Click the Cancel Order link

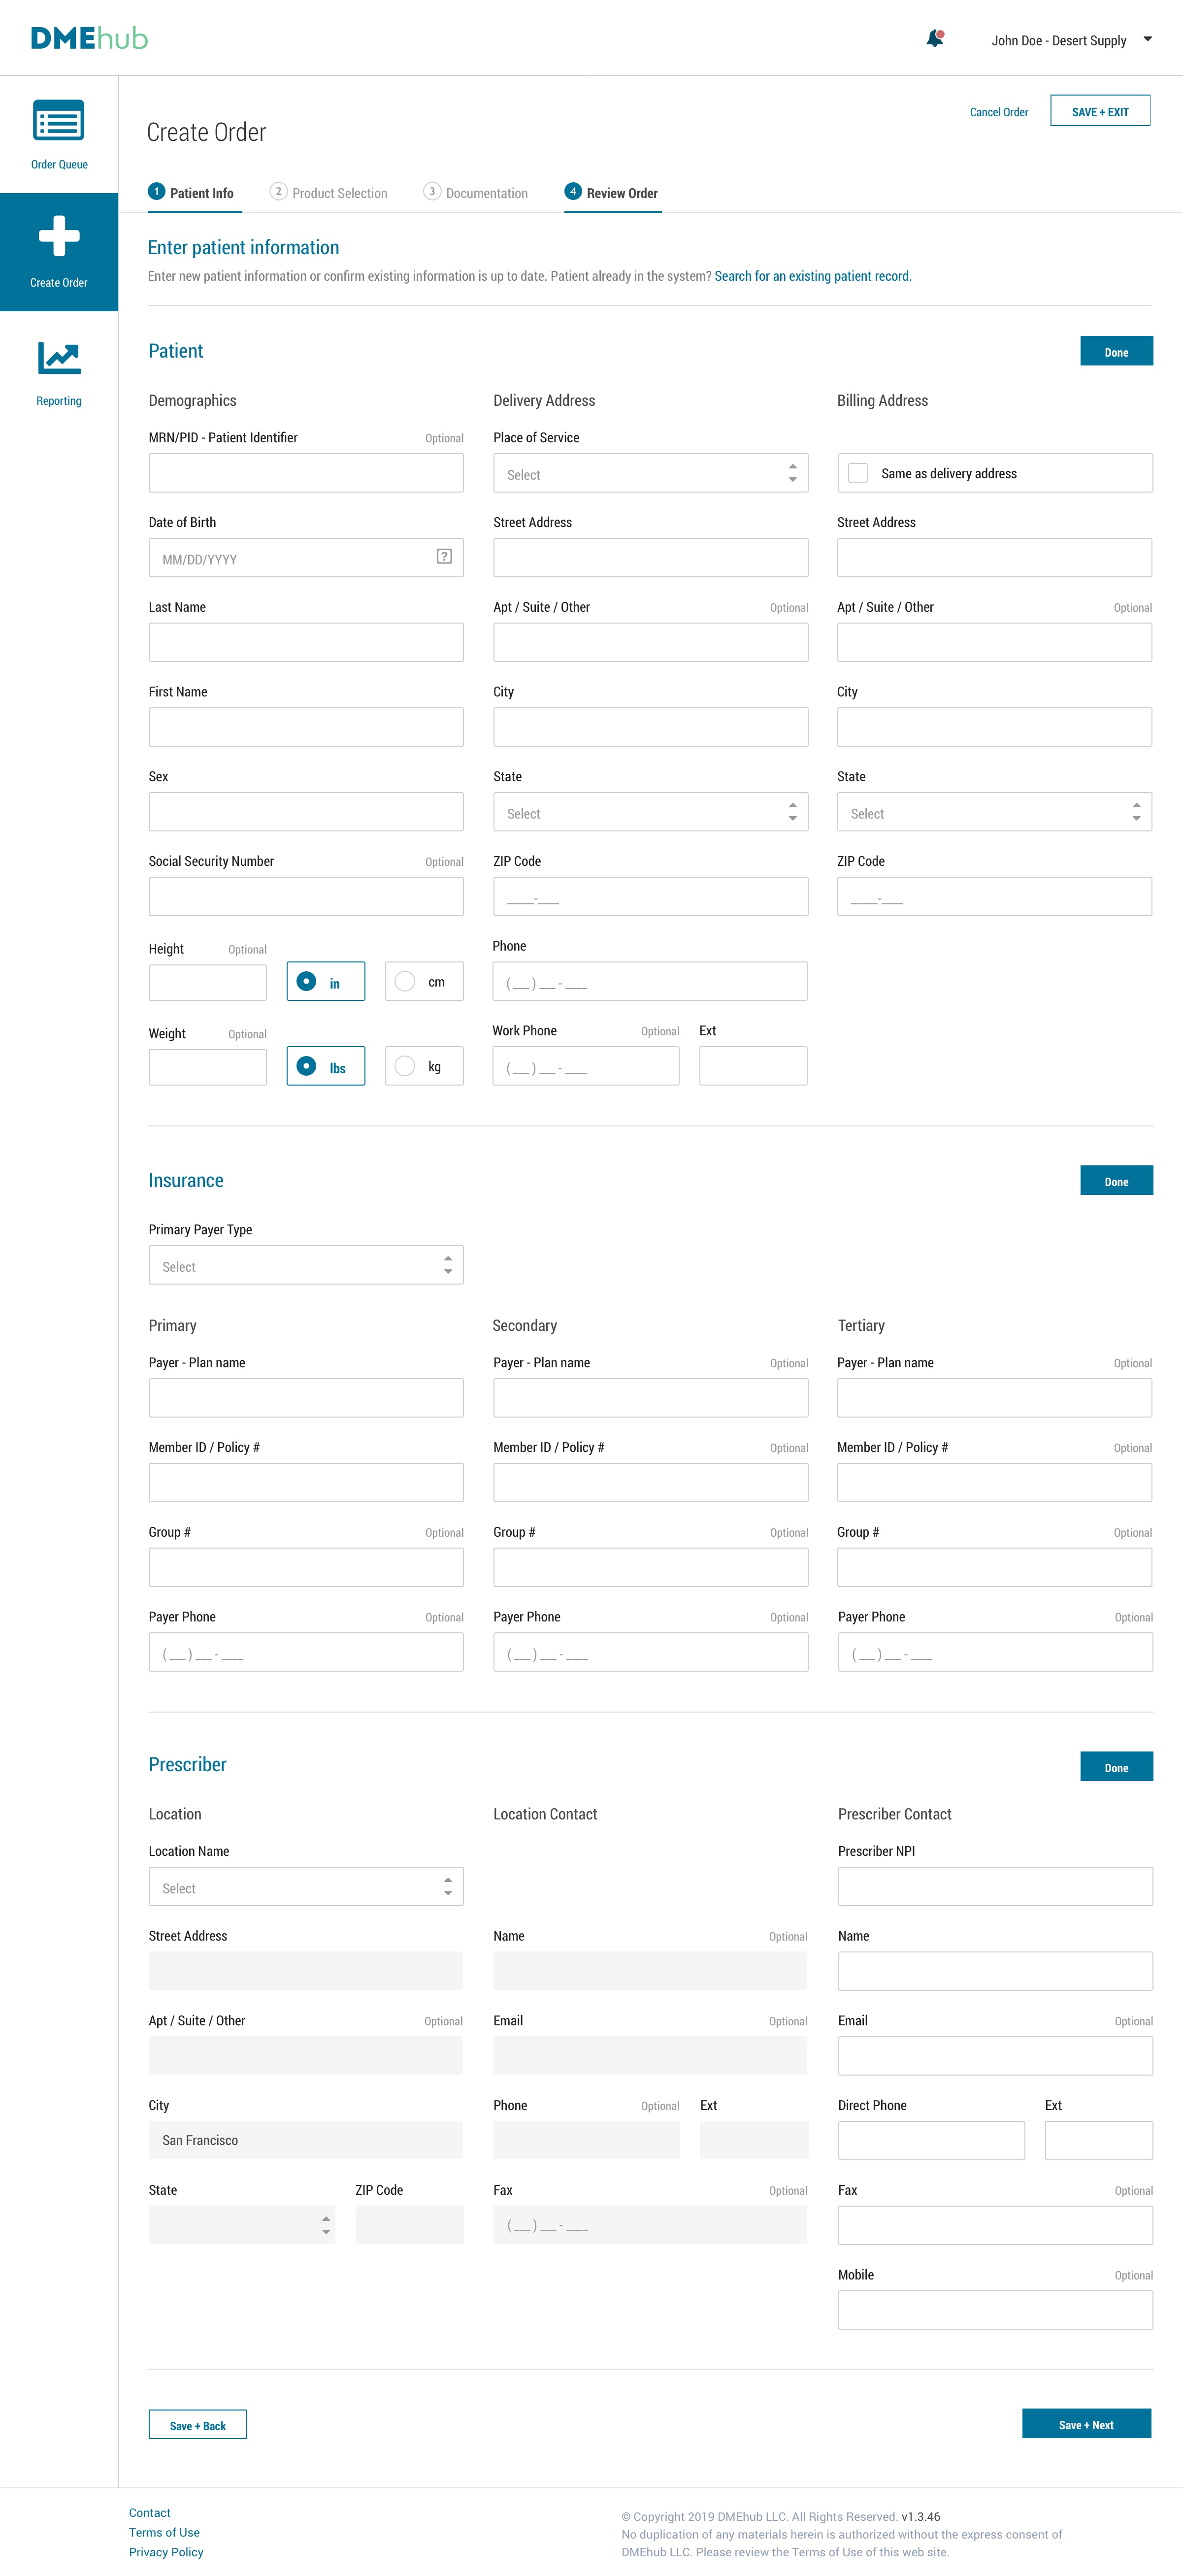click(x=998, y=112)
